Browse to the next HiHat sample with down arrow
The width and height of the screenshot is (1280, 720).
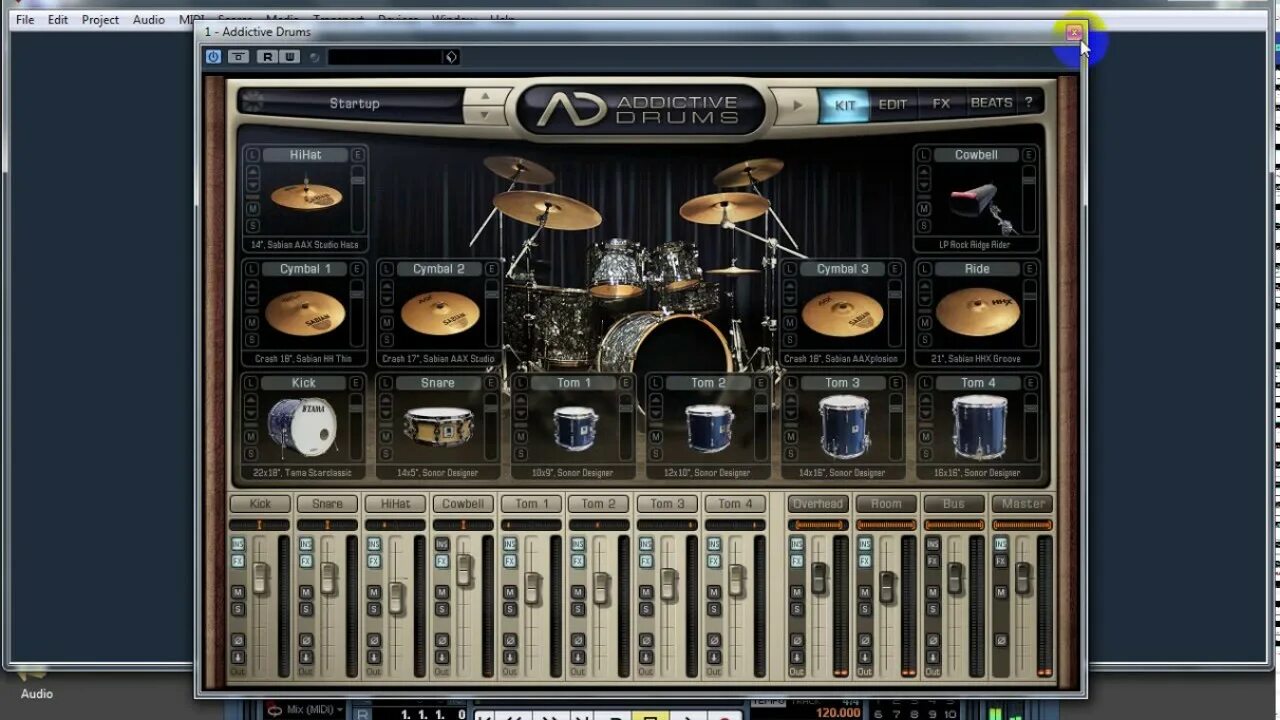253,185
